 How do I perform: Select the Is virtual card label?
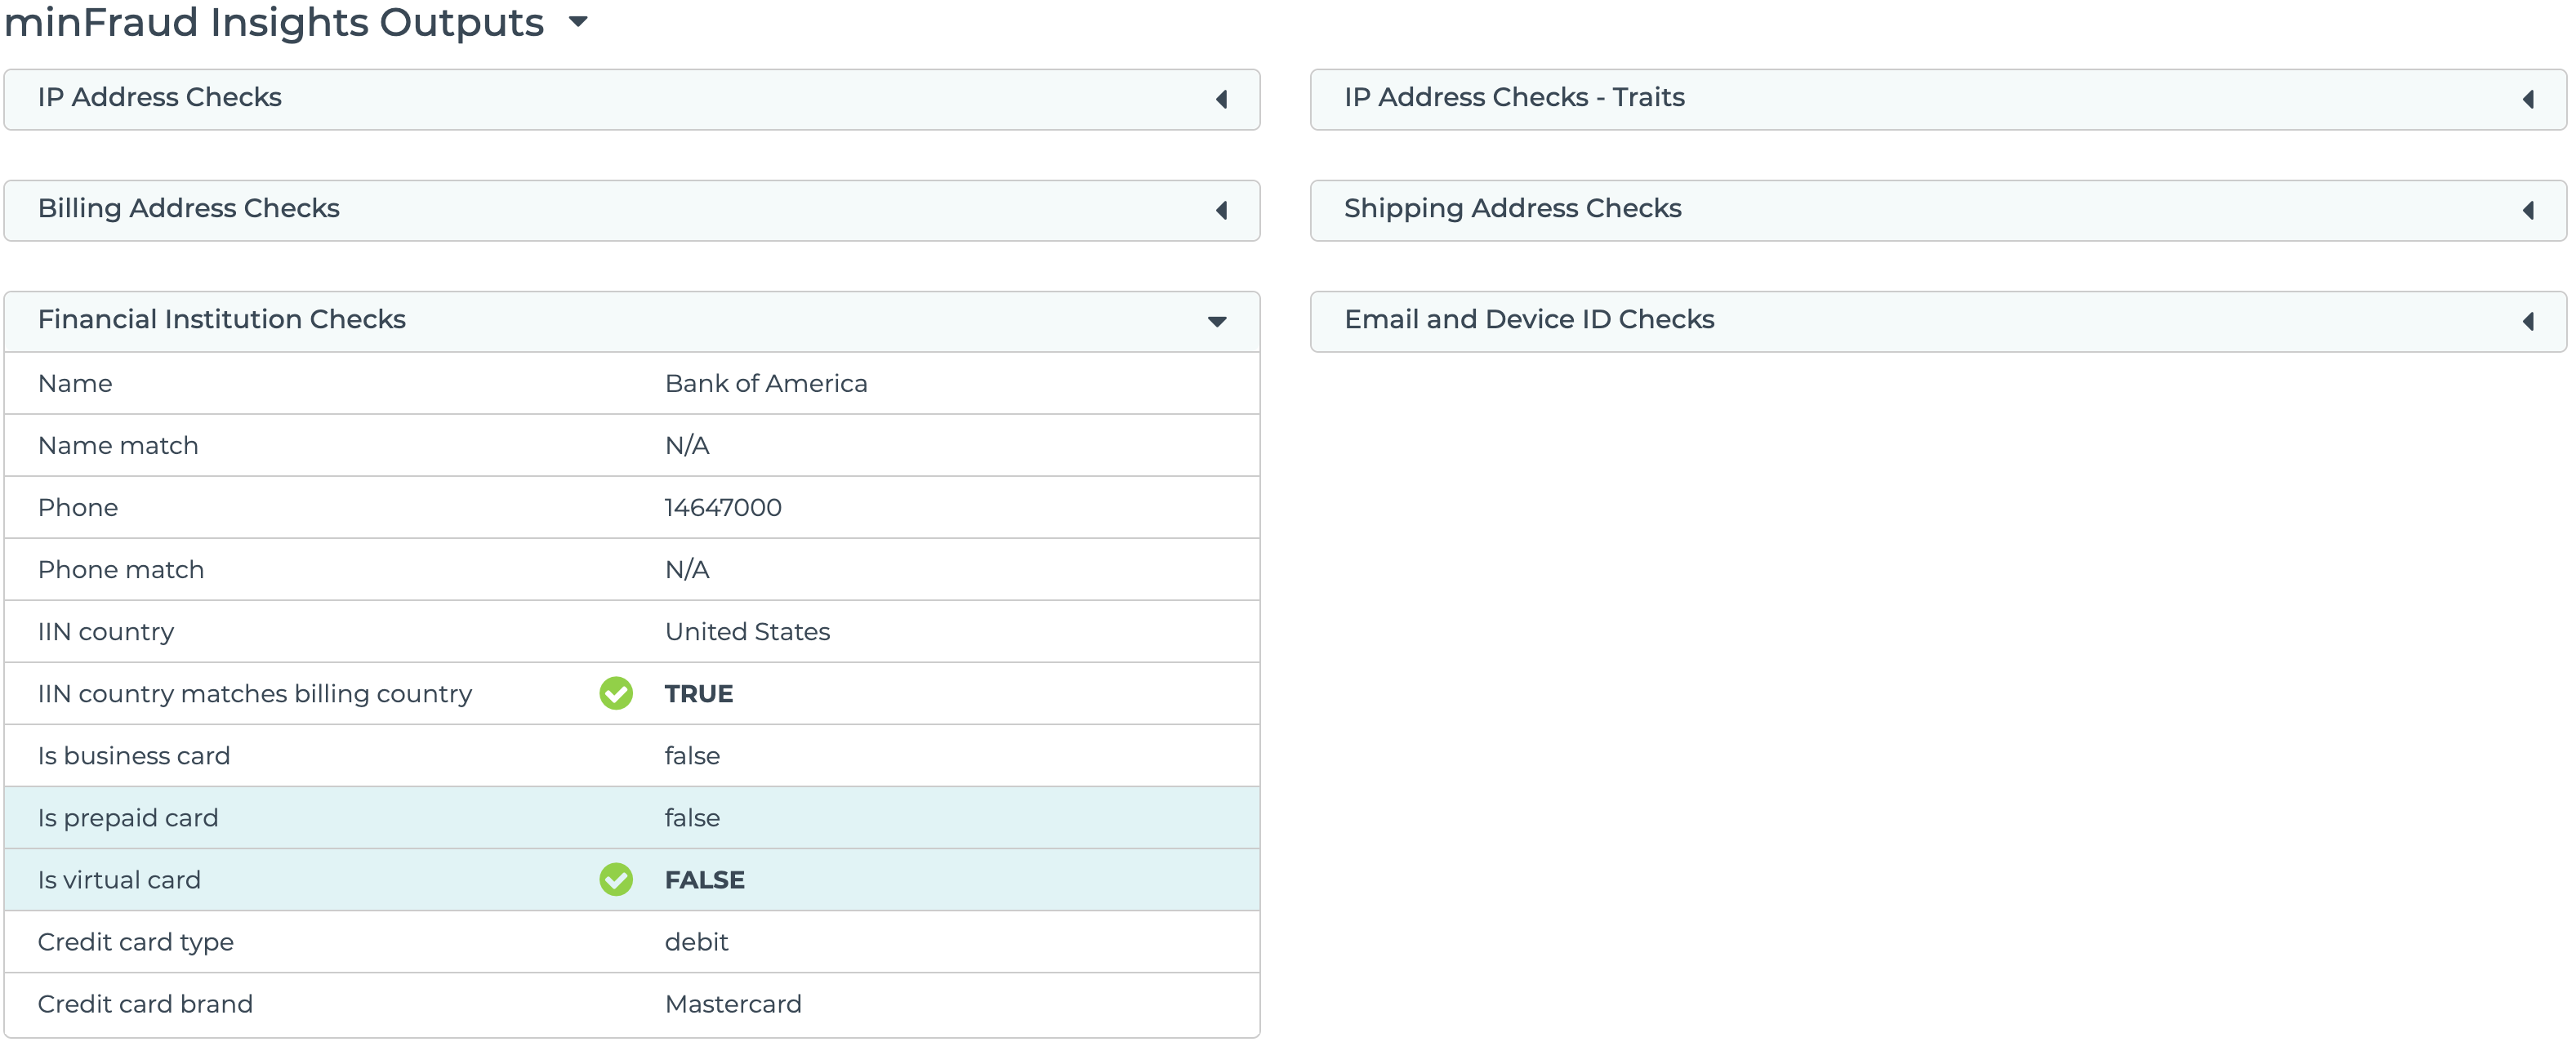pyautogui.click(x=119, y=879)
